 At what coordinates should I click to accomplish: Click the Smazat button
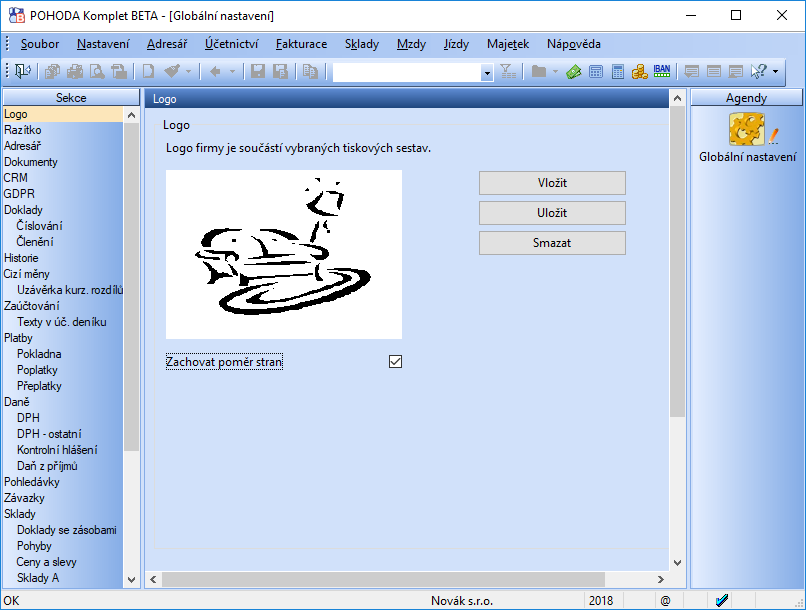pos(552,243)
